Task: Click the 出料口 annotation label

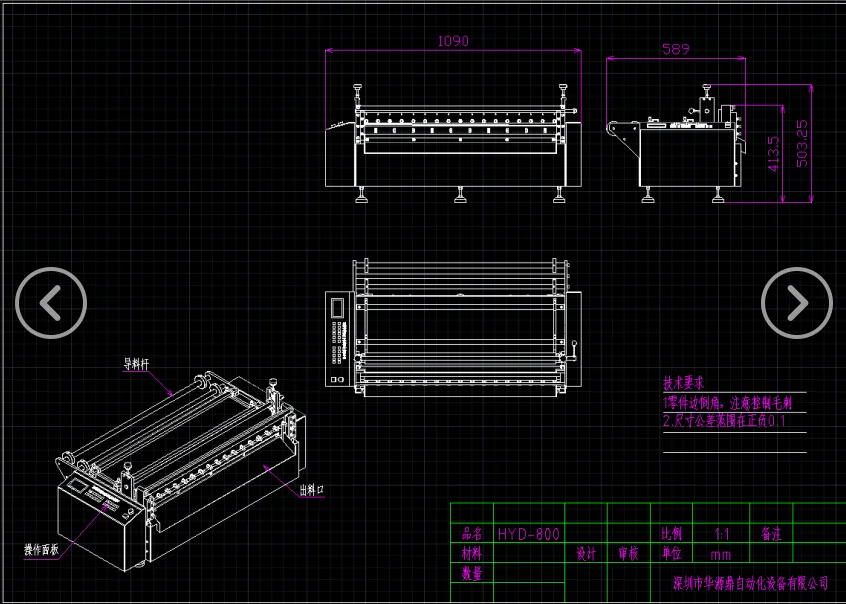Action: (312, 490)
